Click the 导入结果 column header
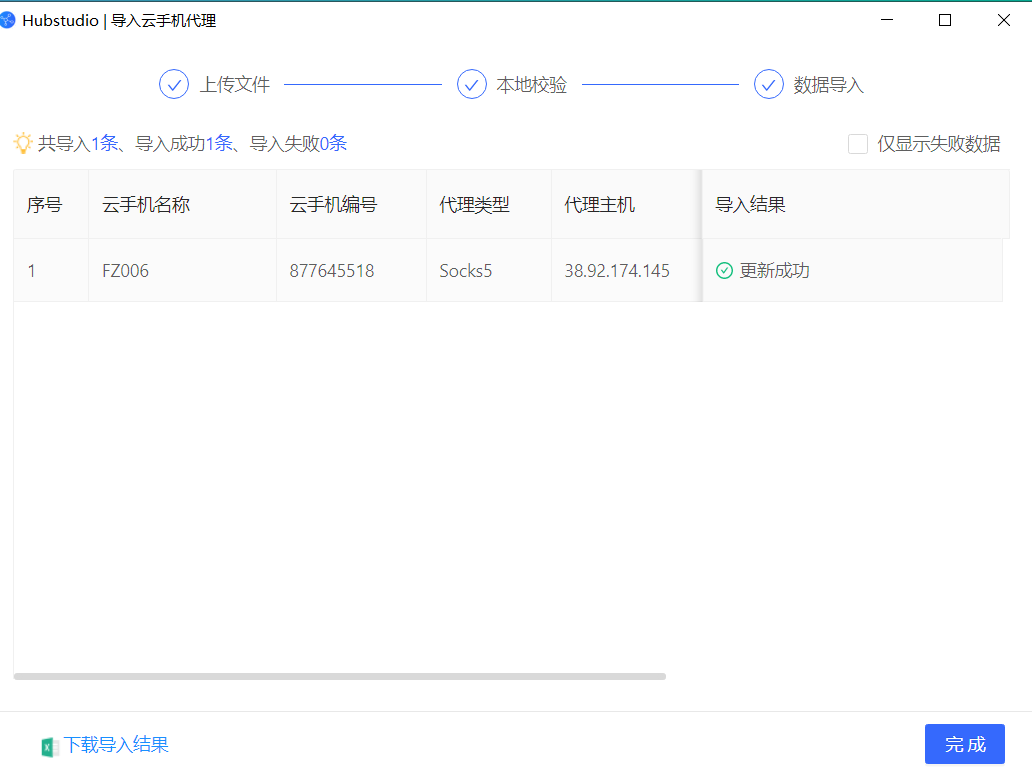The width and height of the screenshot is (1032, 775). point(750,205)
